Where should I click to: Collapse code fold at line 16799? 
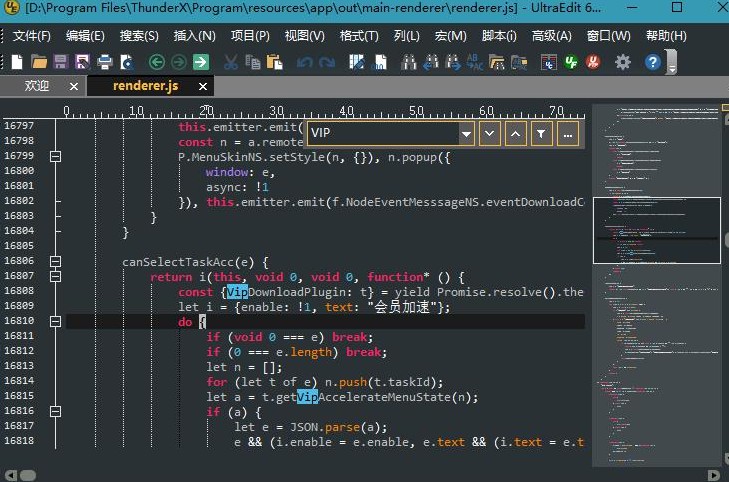tap(55, 156)
